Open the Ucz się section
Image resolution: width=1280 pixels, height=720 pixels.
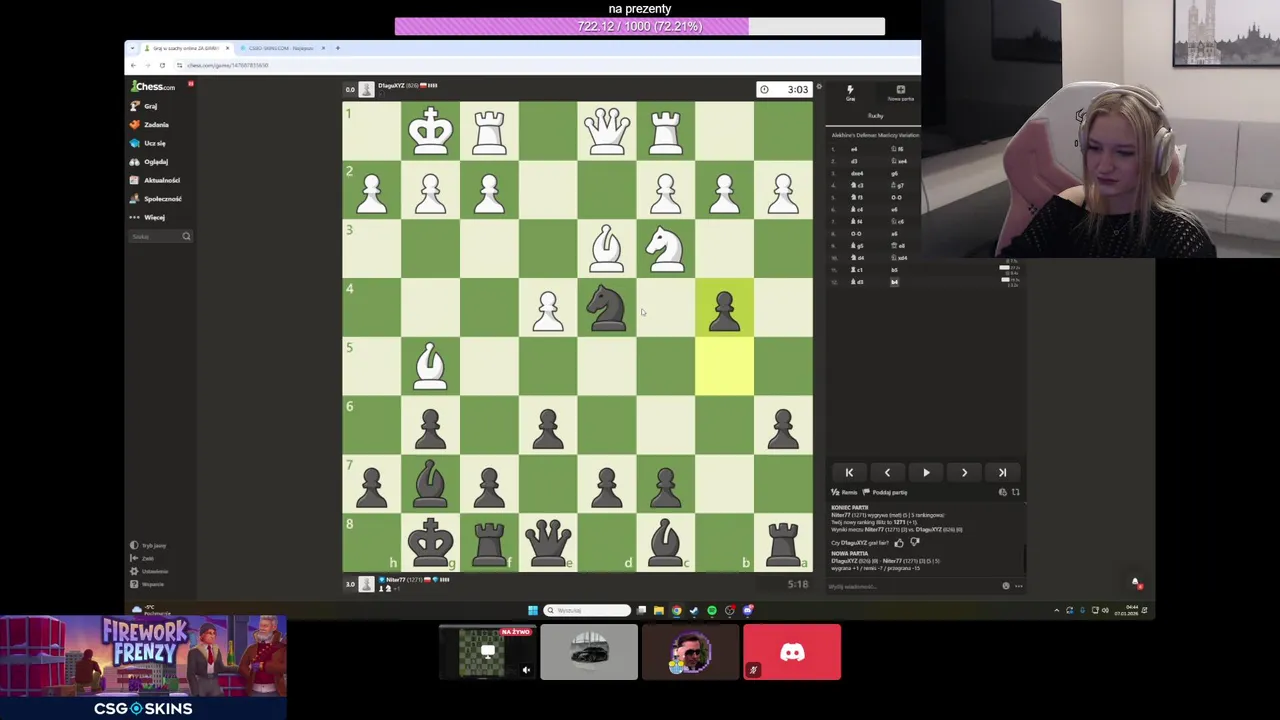pos(148,143)
